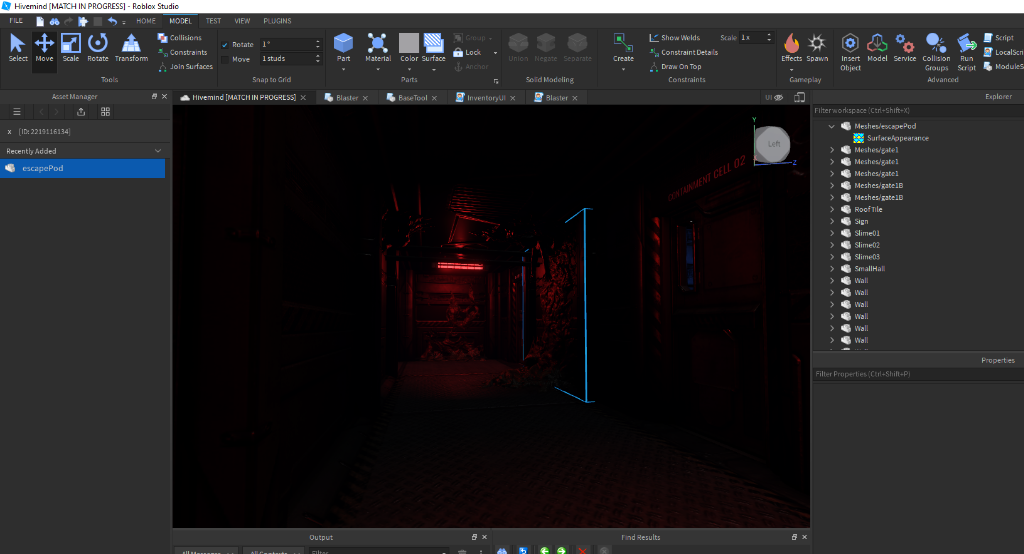Toggle UI visibility eye icon
Viewport: 1024px width, 554px height.
[778, 98]
